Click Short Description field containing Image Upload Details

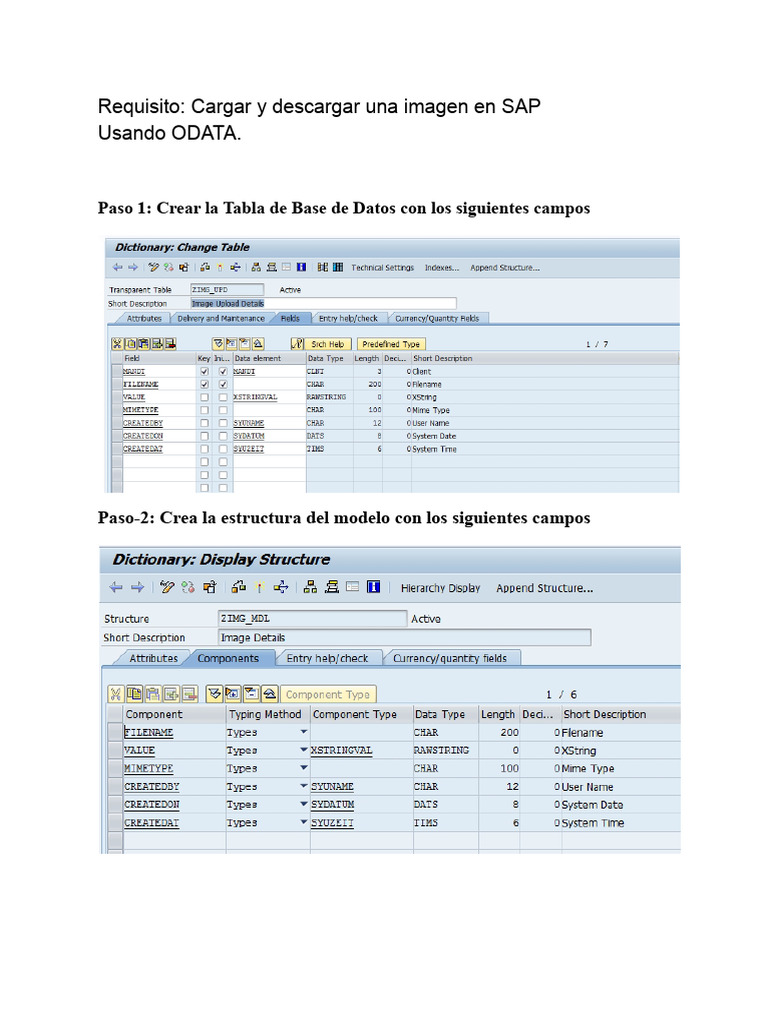pyautogui.click(x=323, y=304)
